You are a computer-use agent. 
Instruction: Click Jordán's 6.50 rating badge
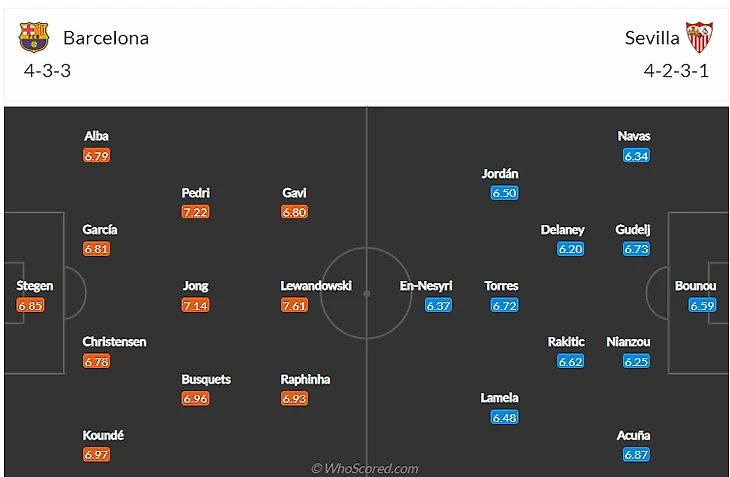[x=504, y=193]
